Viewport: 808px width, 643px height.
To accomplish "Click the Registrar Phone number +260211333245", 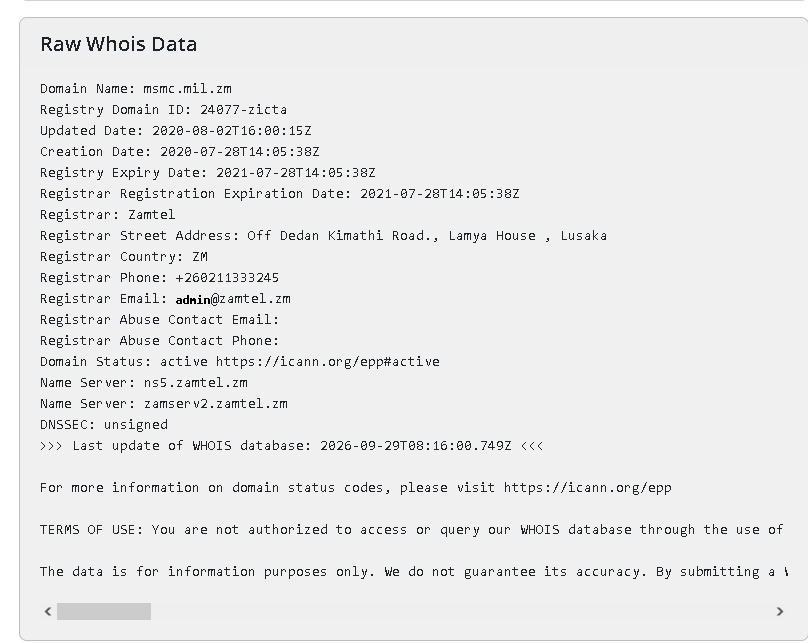I will pyautogui.click(x=227, y=278).
